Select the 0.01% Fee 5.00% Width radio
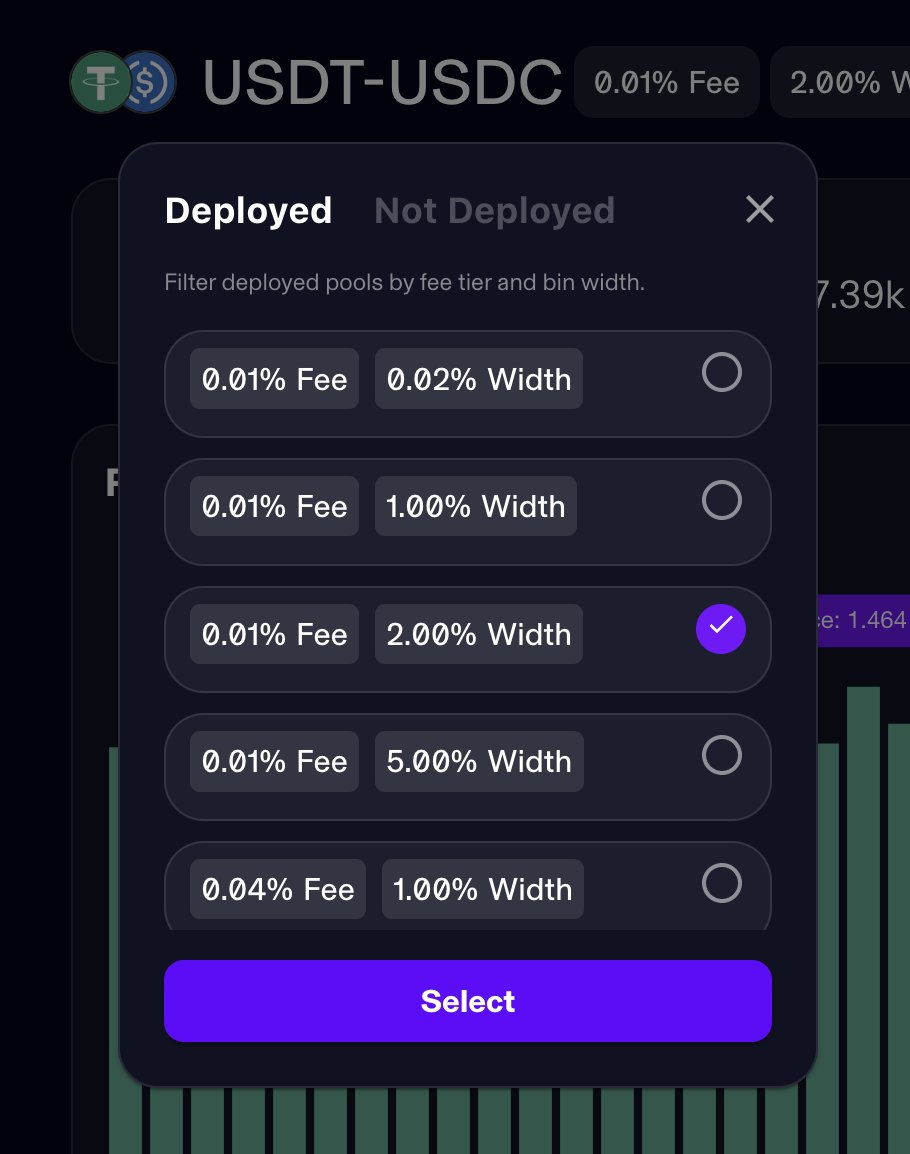 [721, 755]
